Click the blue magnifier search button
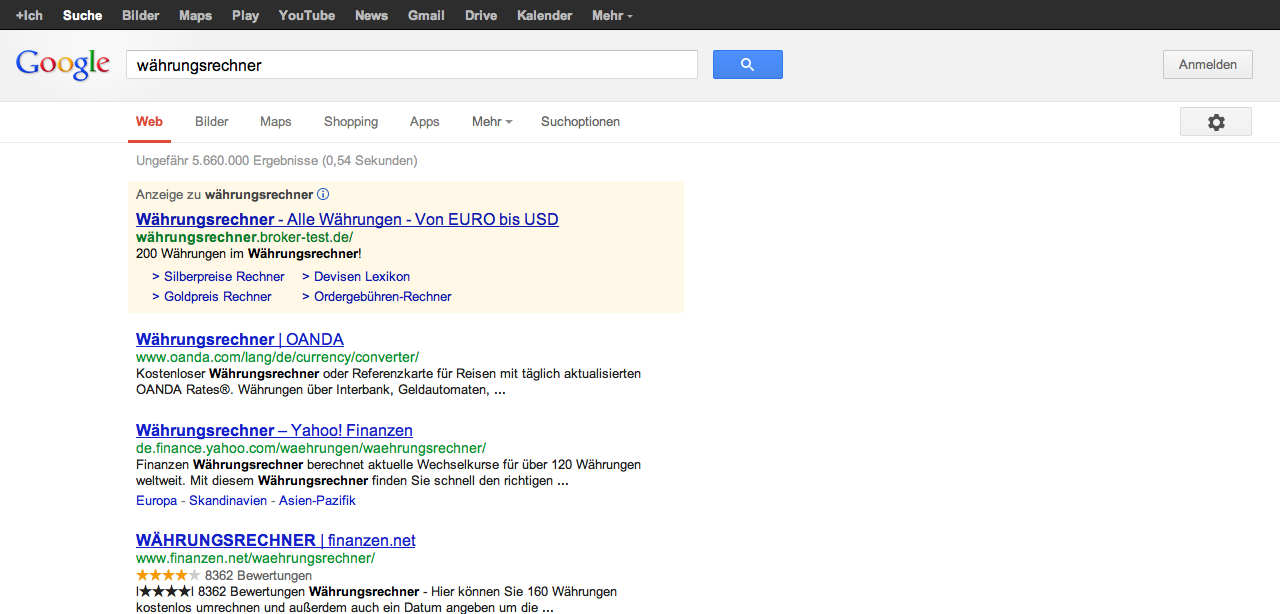Image resolution: width=1280 pixels, height=614 pixels. [x=747, y=65]
